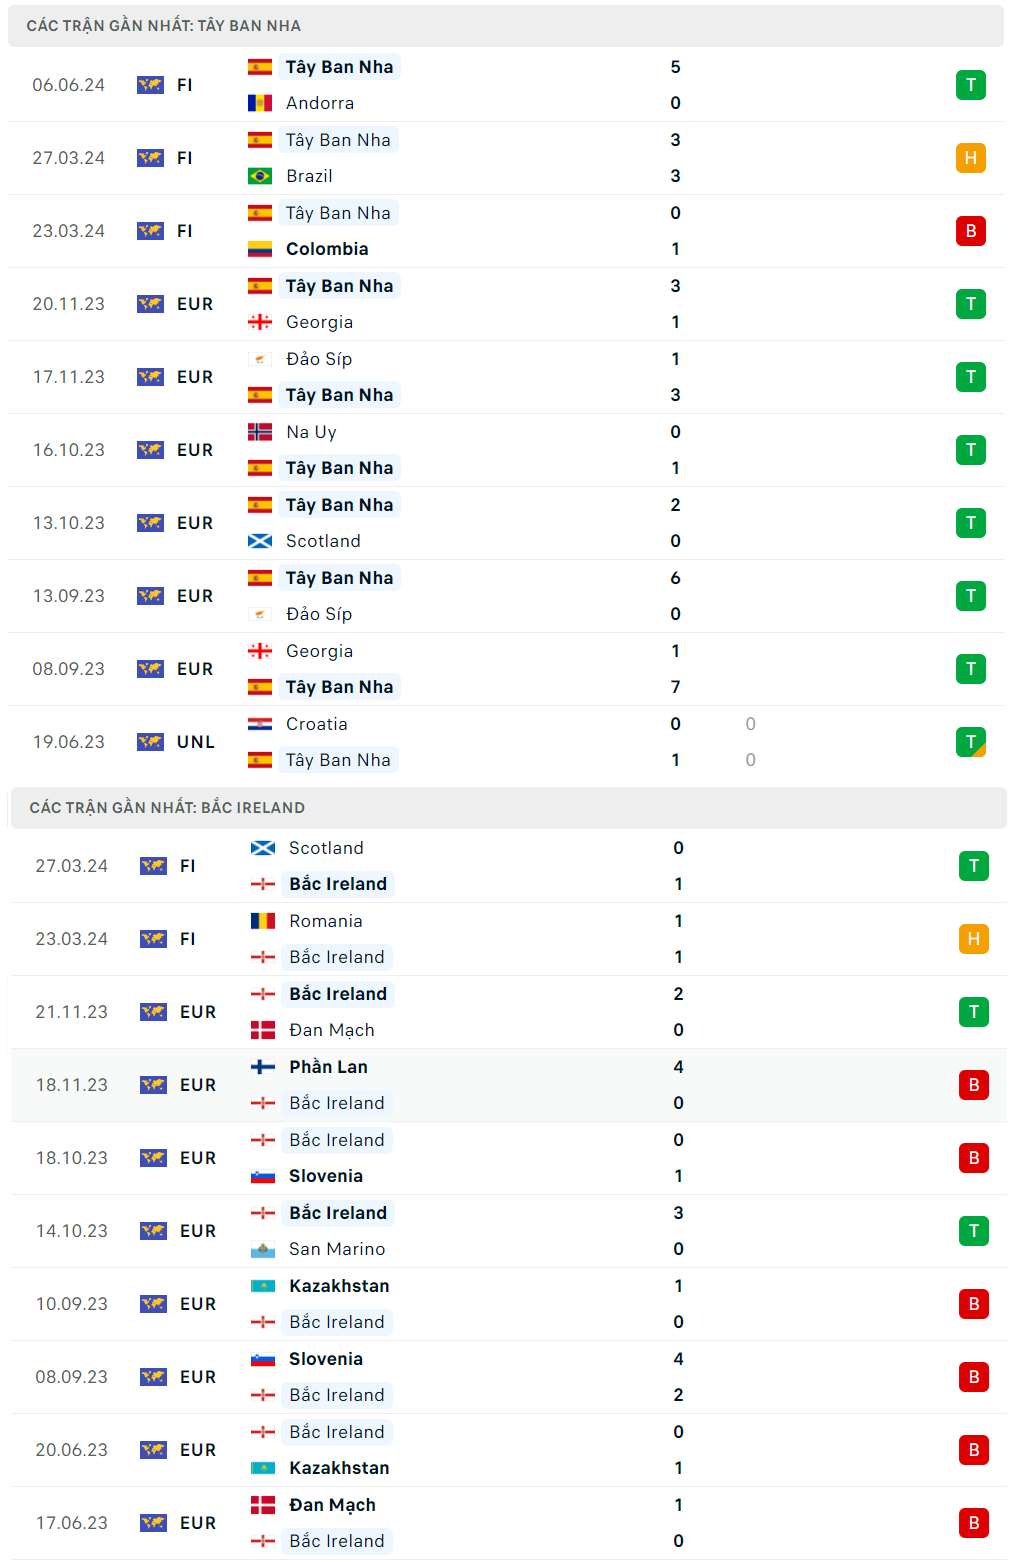This screenshot has height=1562, width=1013.
Task: Open the Georgia team link on 20.11.23
Action: tap(319, 322)
